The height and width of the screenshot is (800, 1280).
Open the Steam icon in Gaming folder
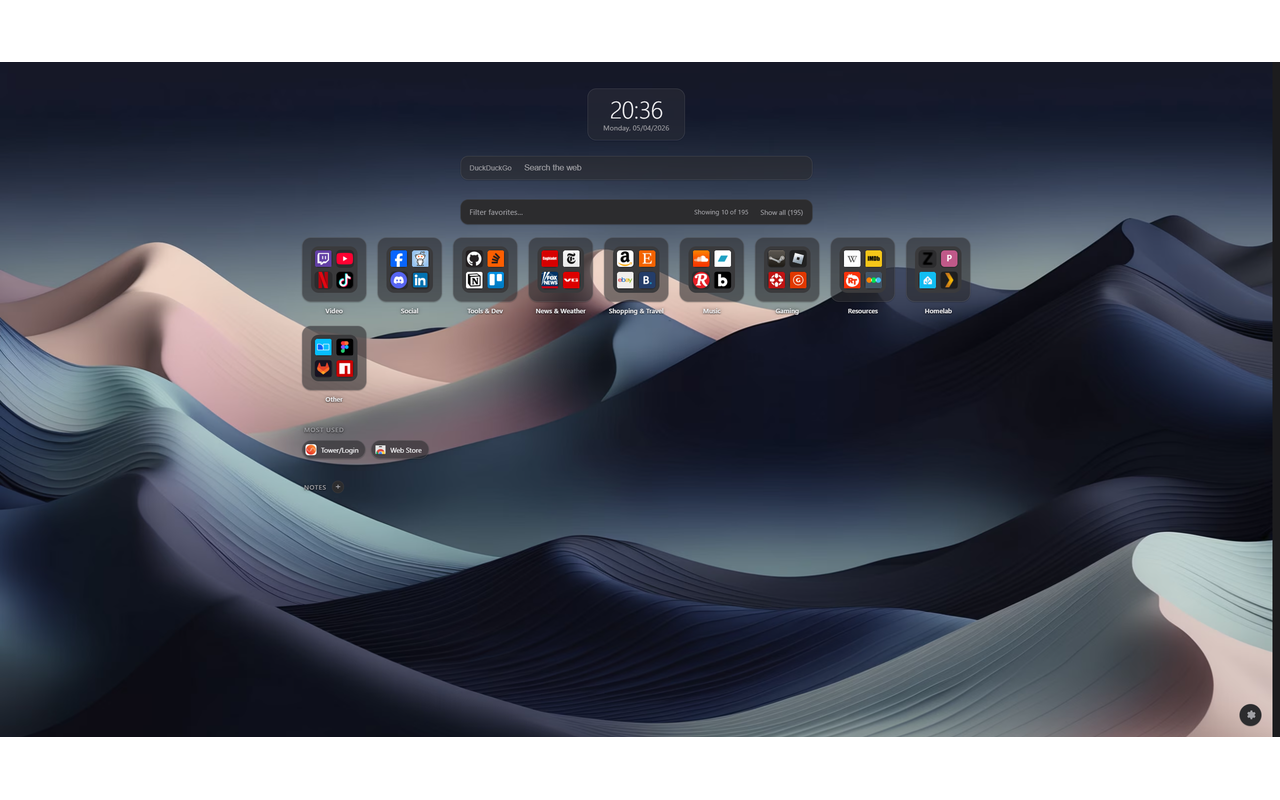click(776, 259)
